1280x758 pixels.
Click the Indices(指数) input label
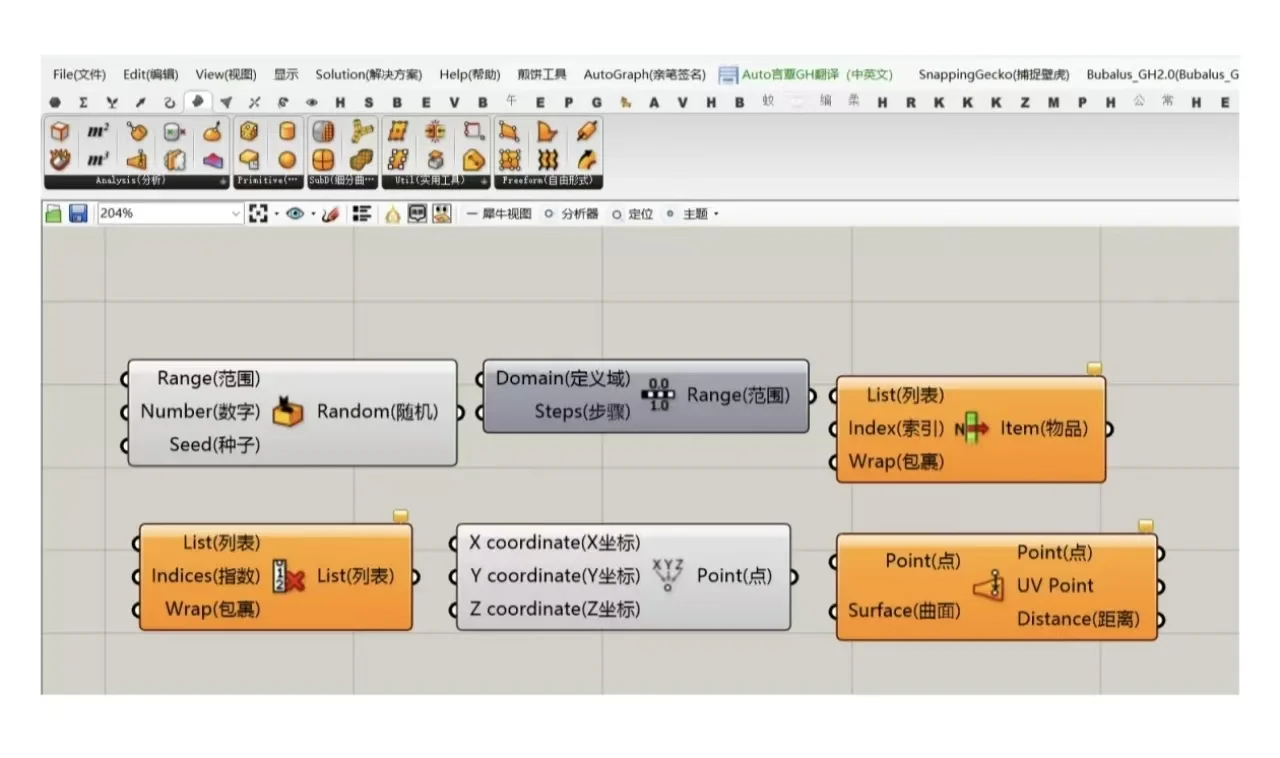205,576
